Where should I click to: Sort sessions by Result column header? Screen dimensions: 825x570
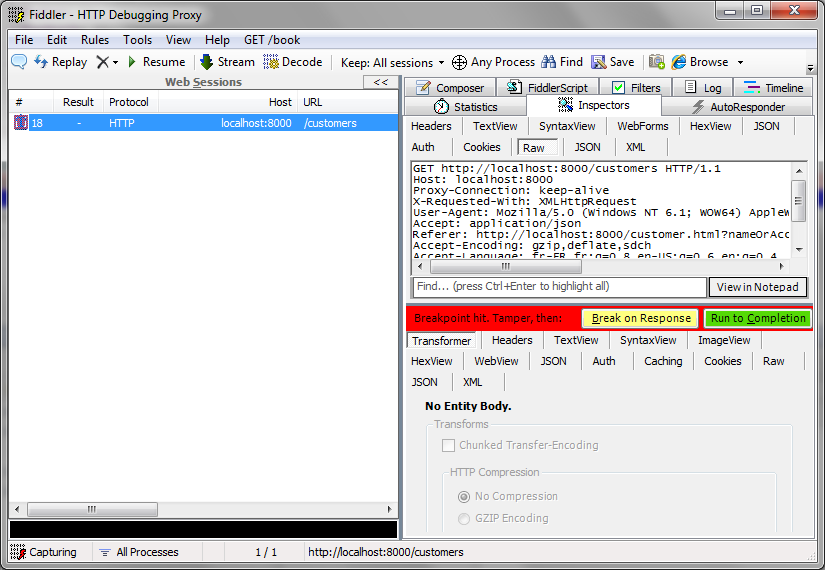coord(78,102)
